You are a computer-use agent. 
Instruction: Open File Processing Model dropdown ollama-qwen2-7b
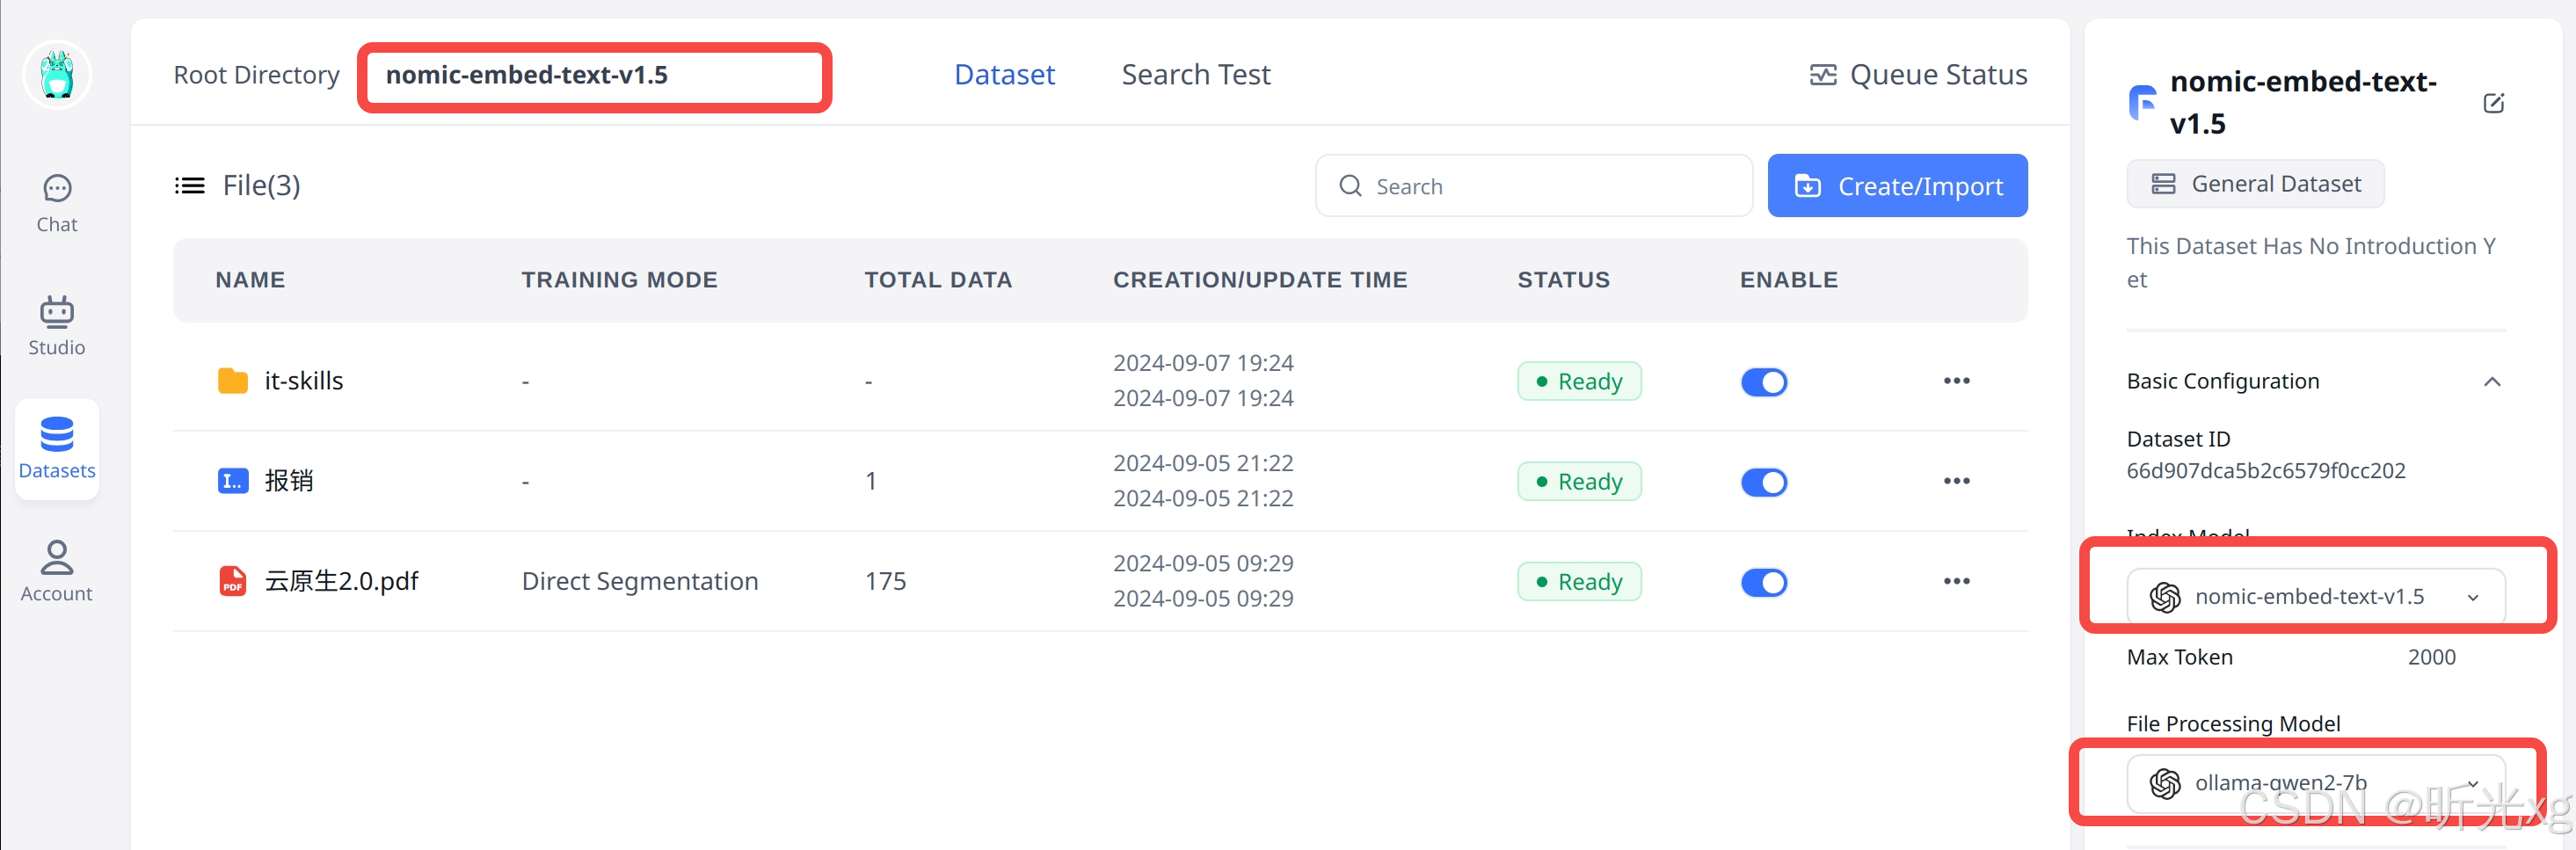[2315, 782]
